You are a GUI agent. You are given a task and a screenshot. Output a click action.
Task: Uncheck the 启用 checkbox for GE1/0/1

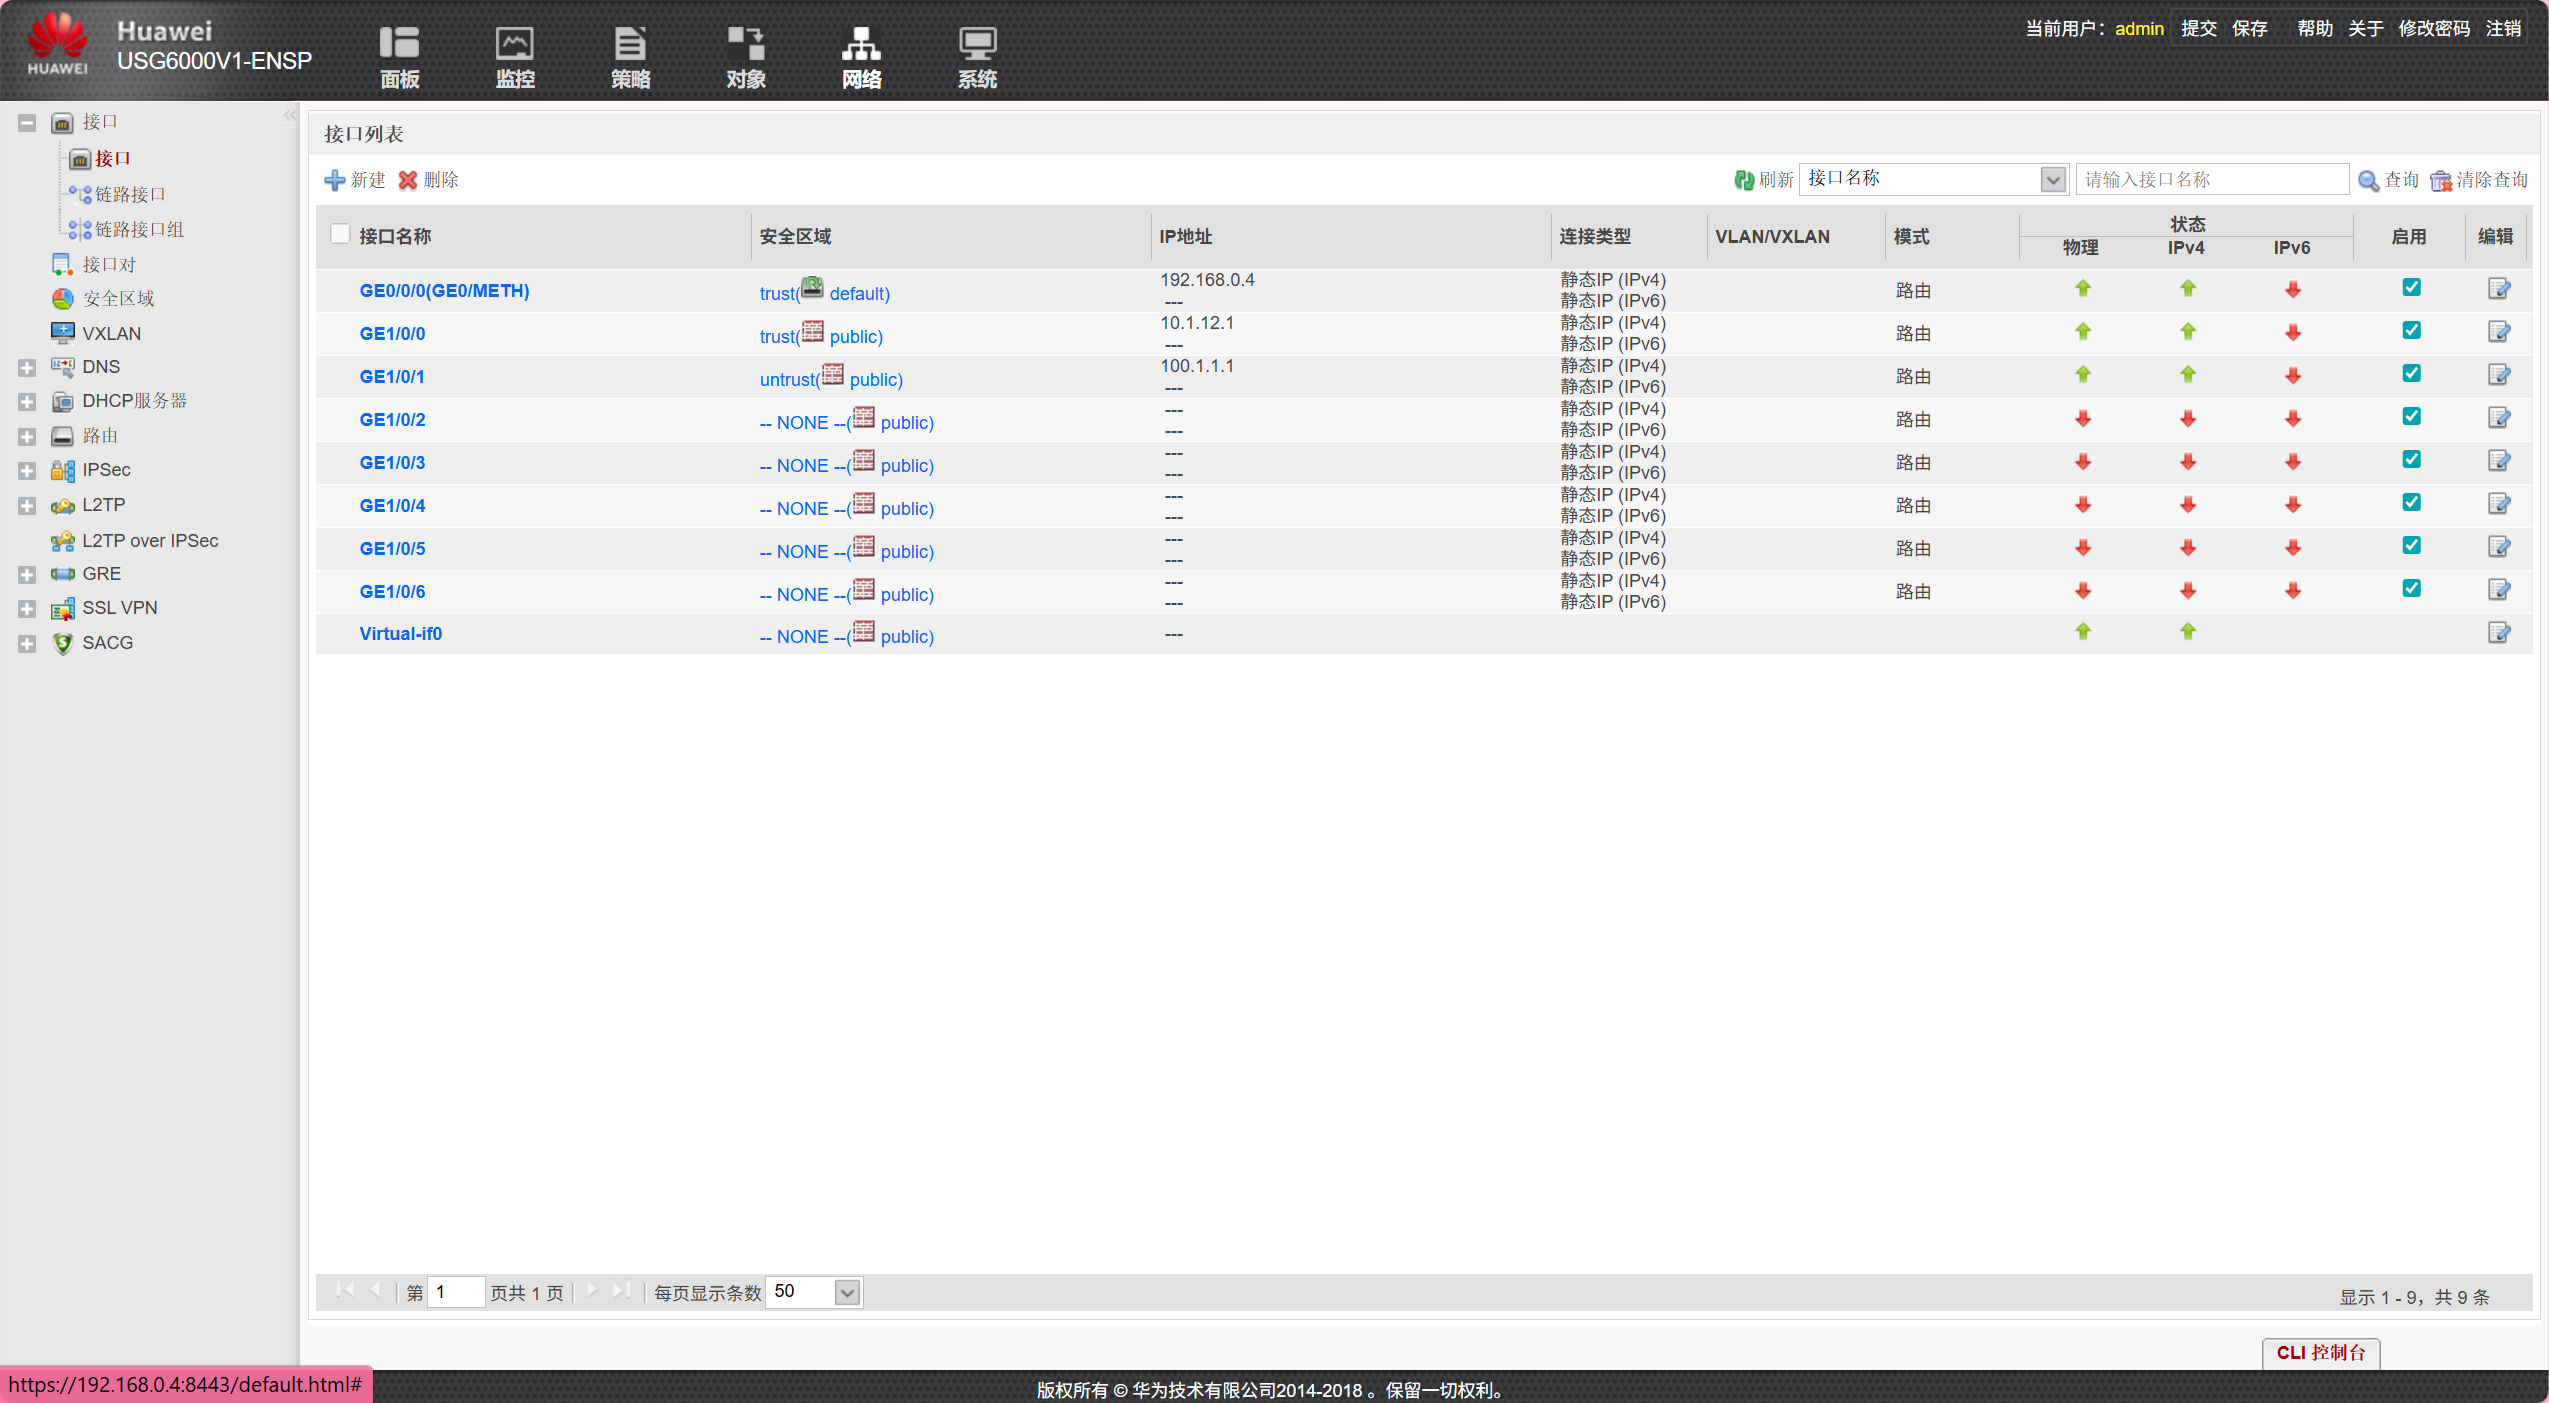pos(2411,374)
